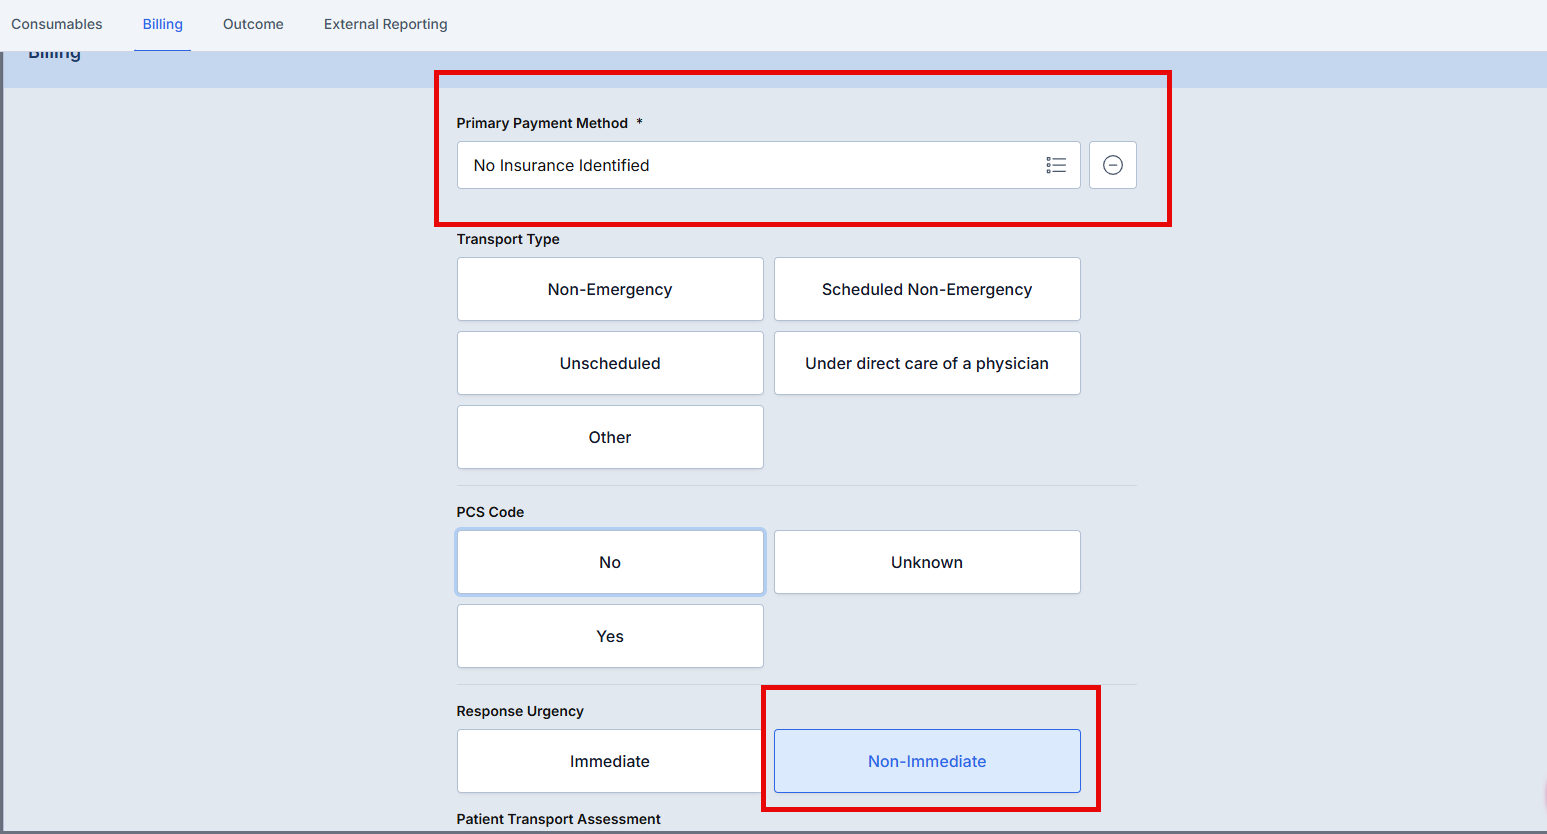Viewport: 1547px width, 834px height.
Task: Set PCS Code to Yes
Action: pos(610,636)
